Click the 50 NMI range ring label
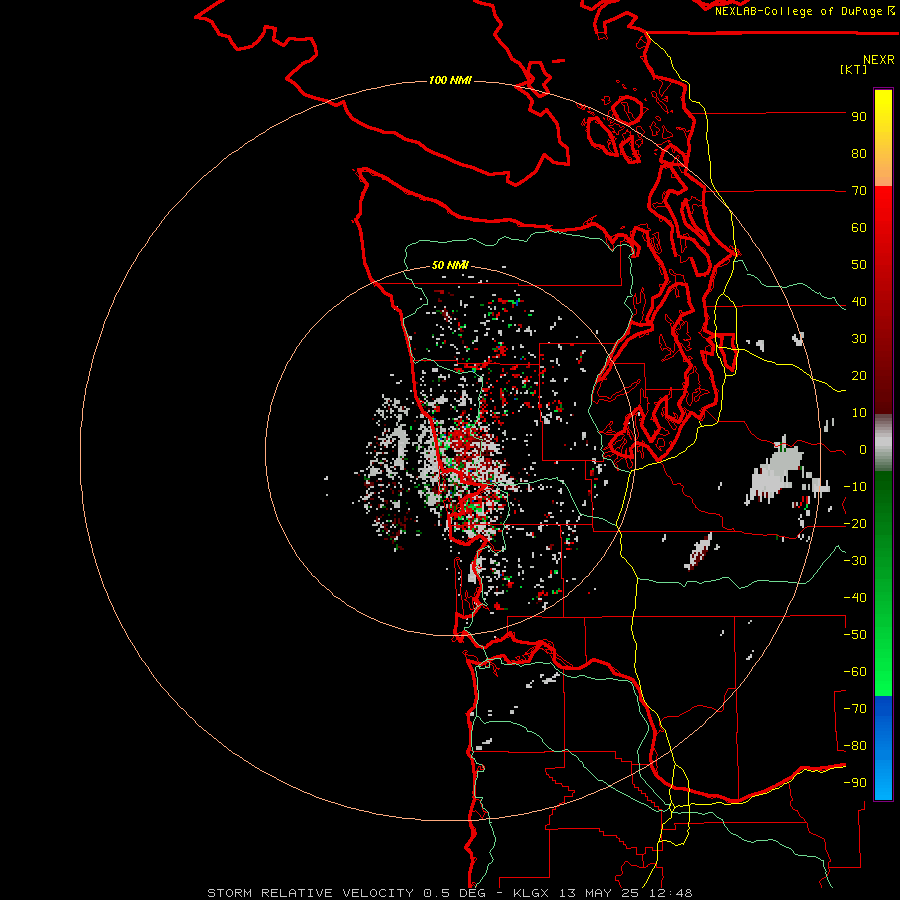This screenshot has height=900, width=900. click(450, 265)
